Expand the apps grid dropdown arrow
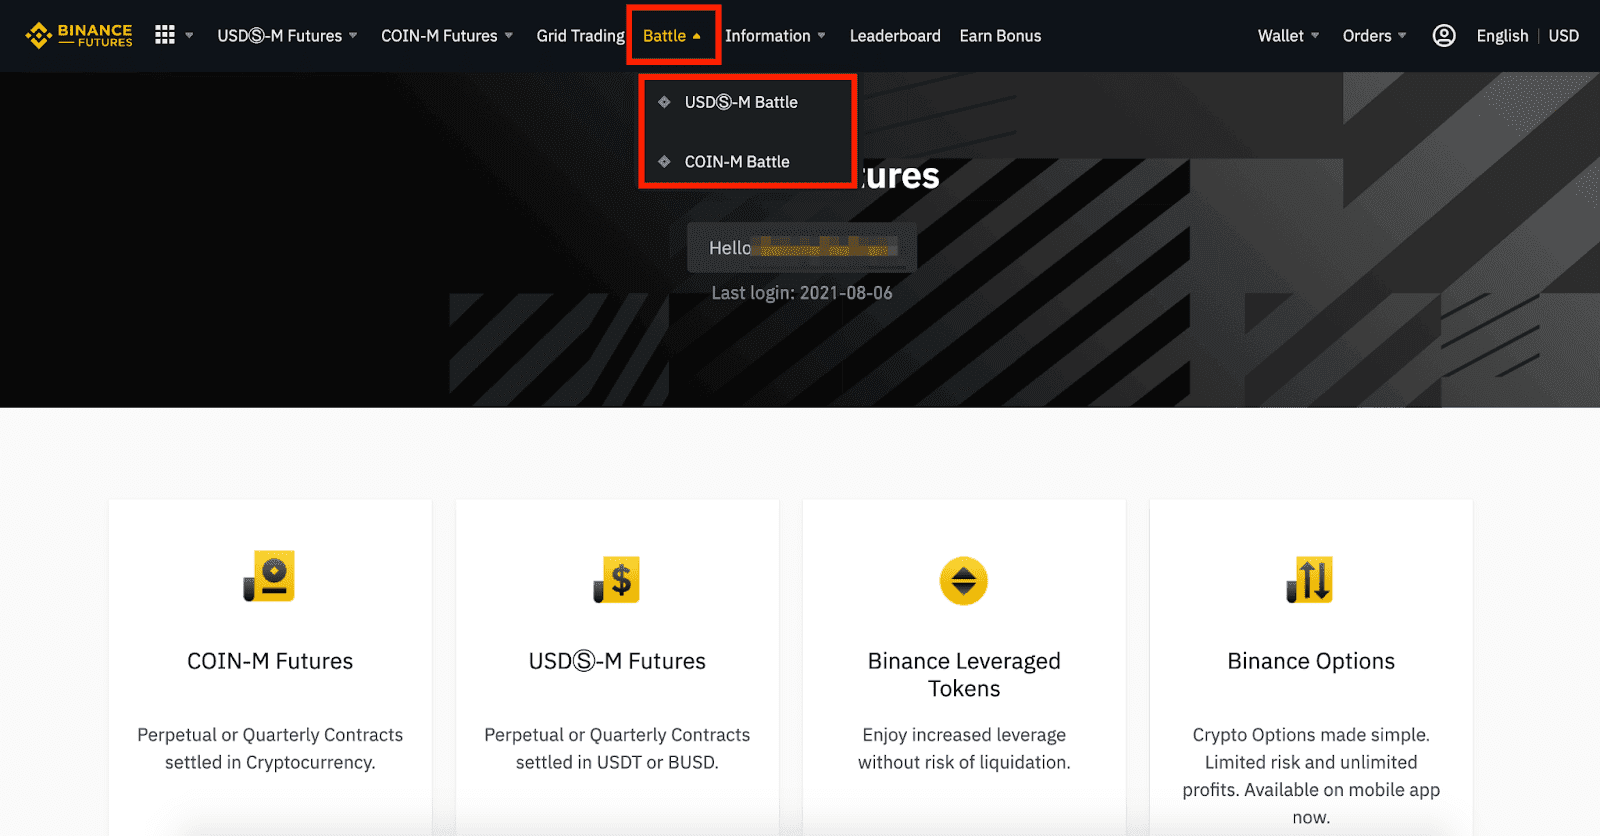 [x=189, y=36]
